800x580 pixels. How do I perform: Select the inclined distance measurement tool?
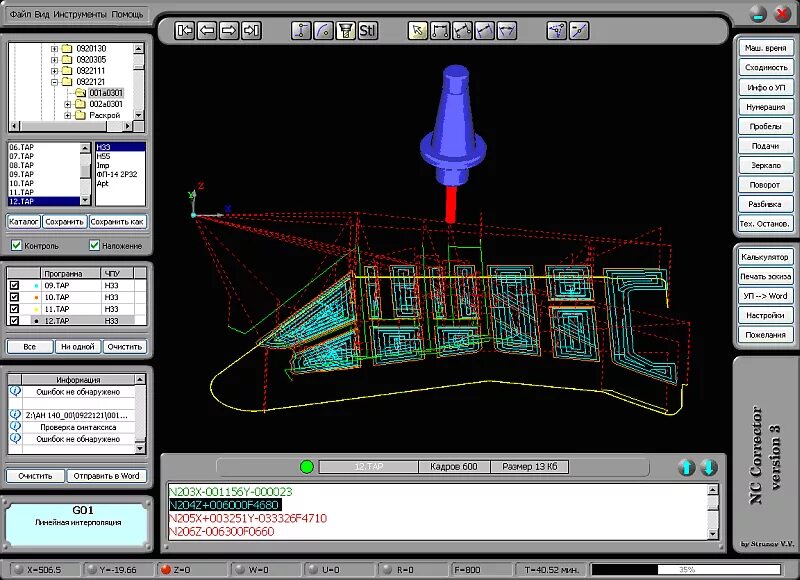(x=462, y=31)
